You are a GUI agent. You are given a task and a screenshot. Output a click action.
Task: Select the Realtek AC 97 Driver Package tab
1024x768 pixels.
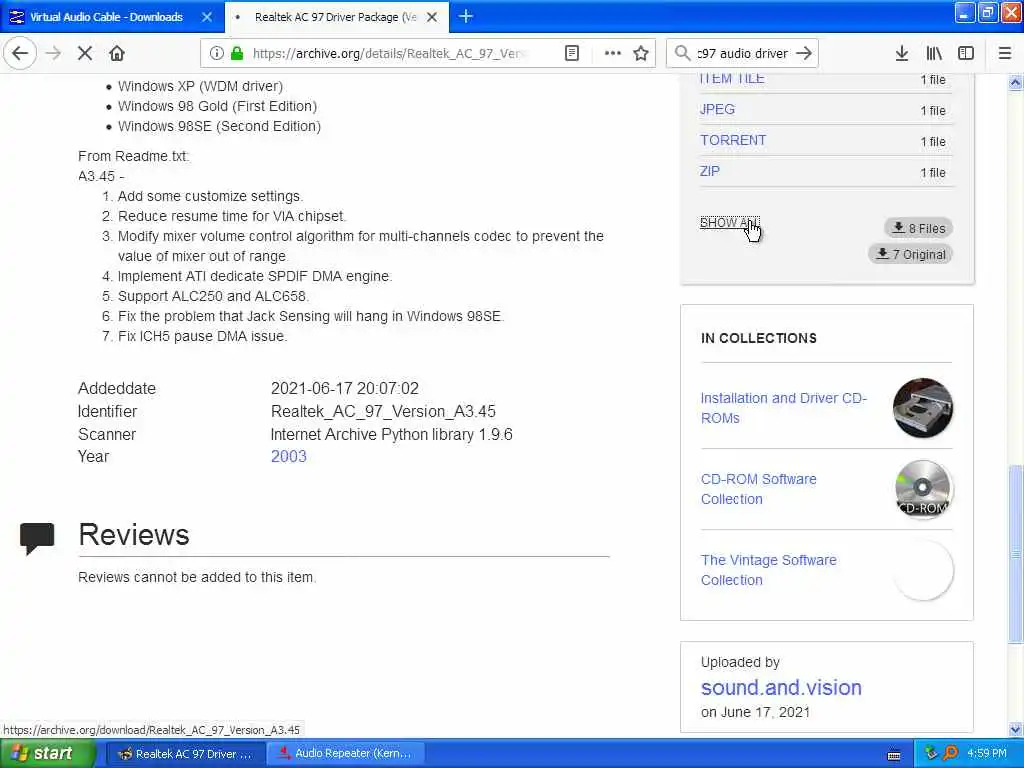336,17
